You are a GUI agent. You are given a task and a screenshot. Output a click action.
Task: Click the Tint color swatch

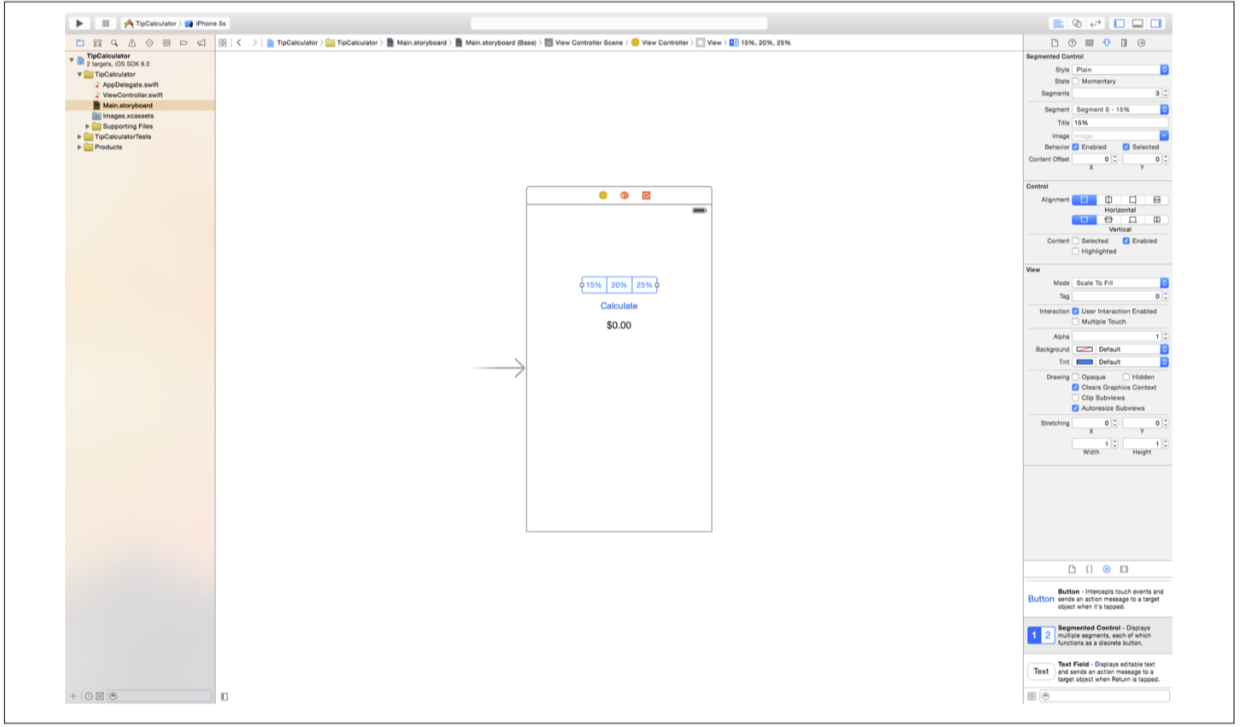(1084, 362)
